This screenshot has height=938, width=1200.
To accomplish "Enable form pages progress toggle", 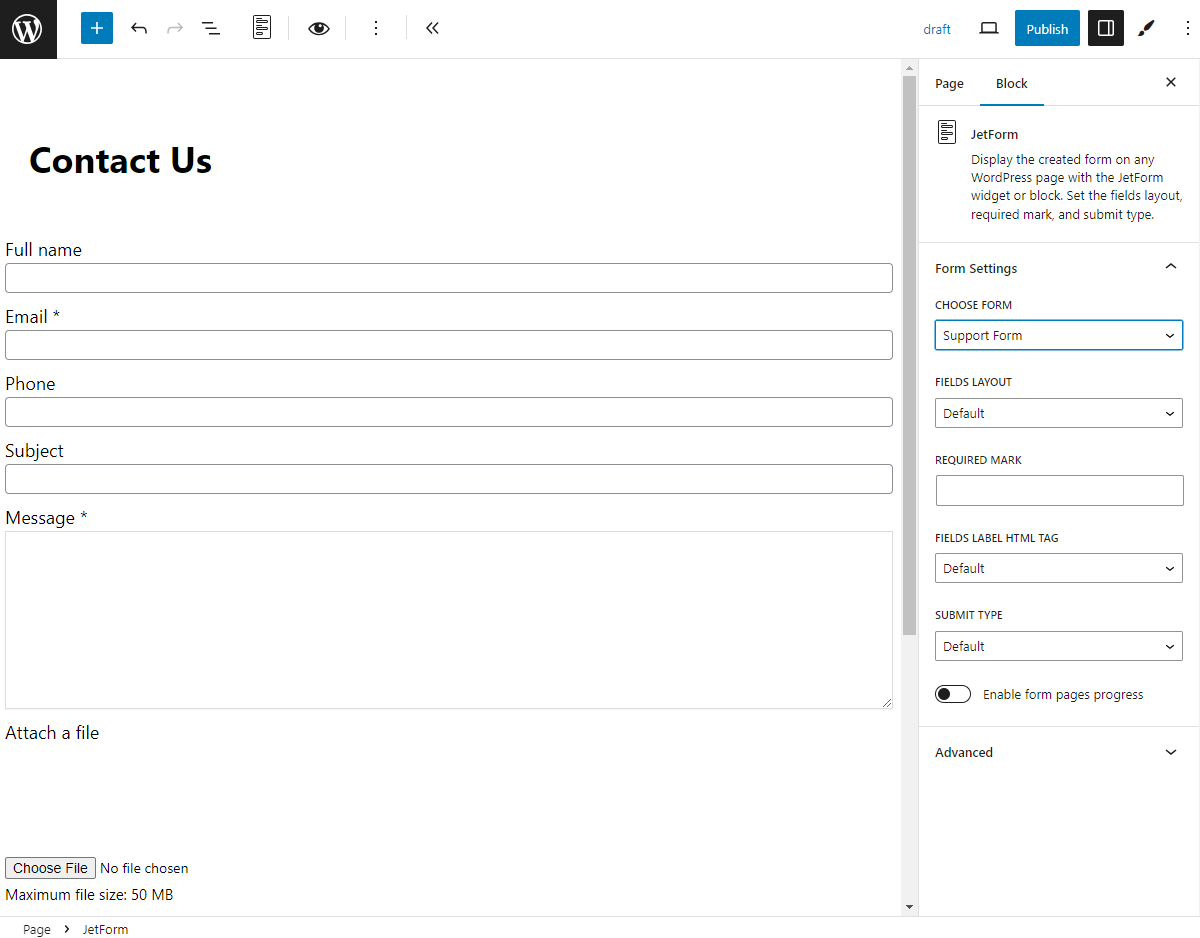I will tap(953, 694).
